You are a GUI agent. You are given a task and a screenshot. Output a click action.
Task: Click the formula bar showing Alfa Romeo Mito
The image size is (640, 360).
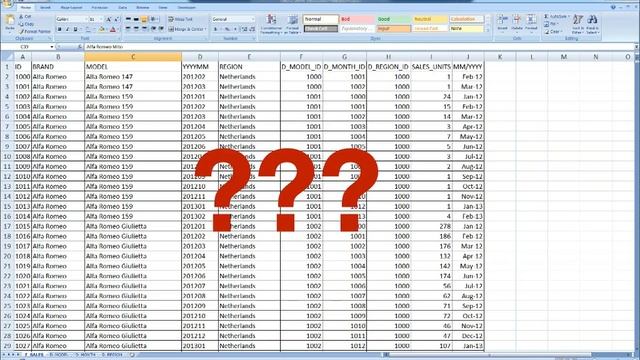click(x=359, y=47)
